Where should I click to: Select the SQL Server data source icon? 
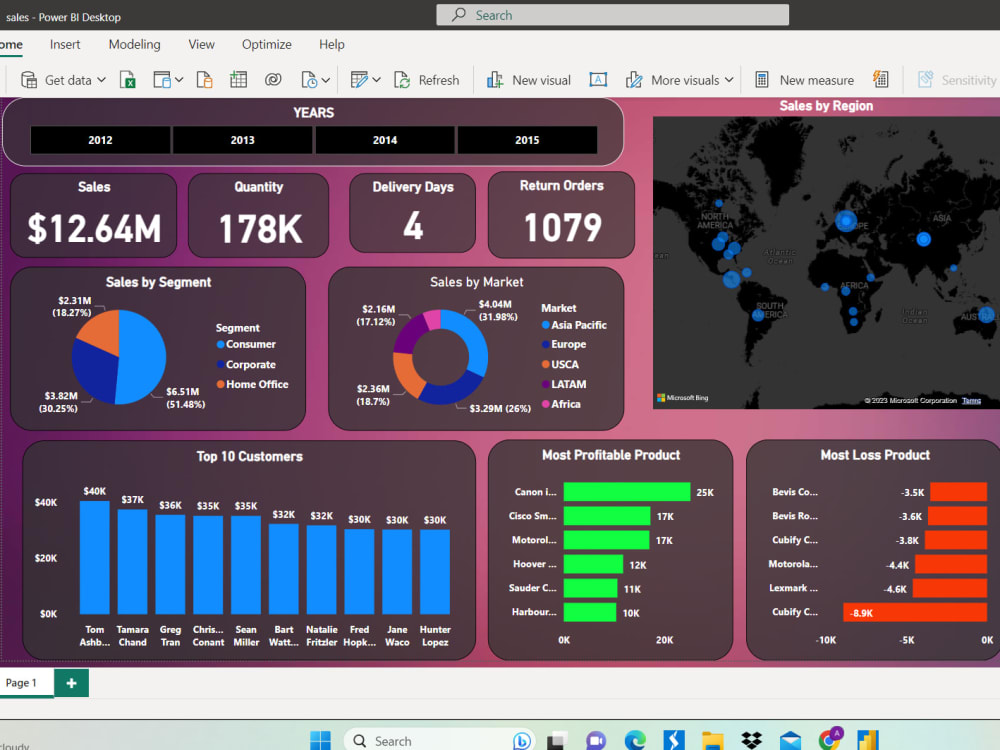pyautogui.click(x=204, y=78)
